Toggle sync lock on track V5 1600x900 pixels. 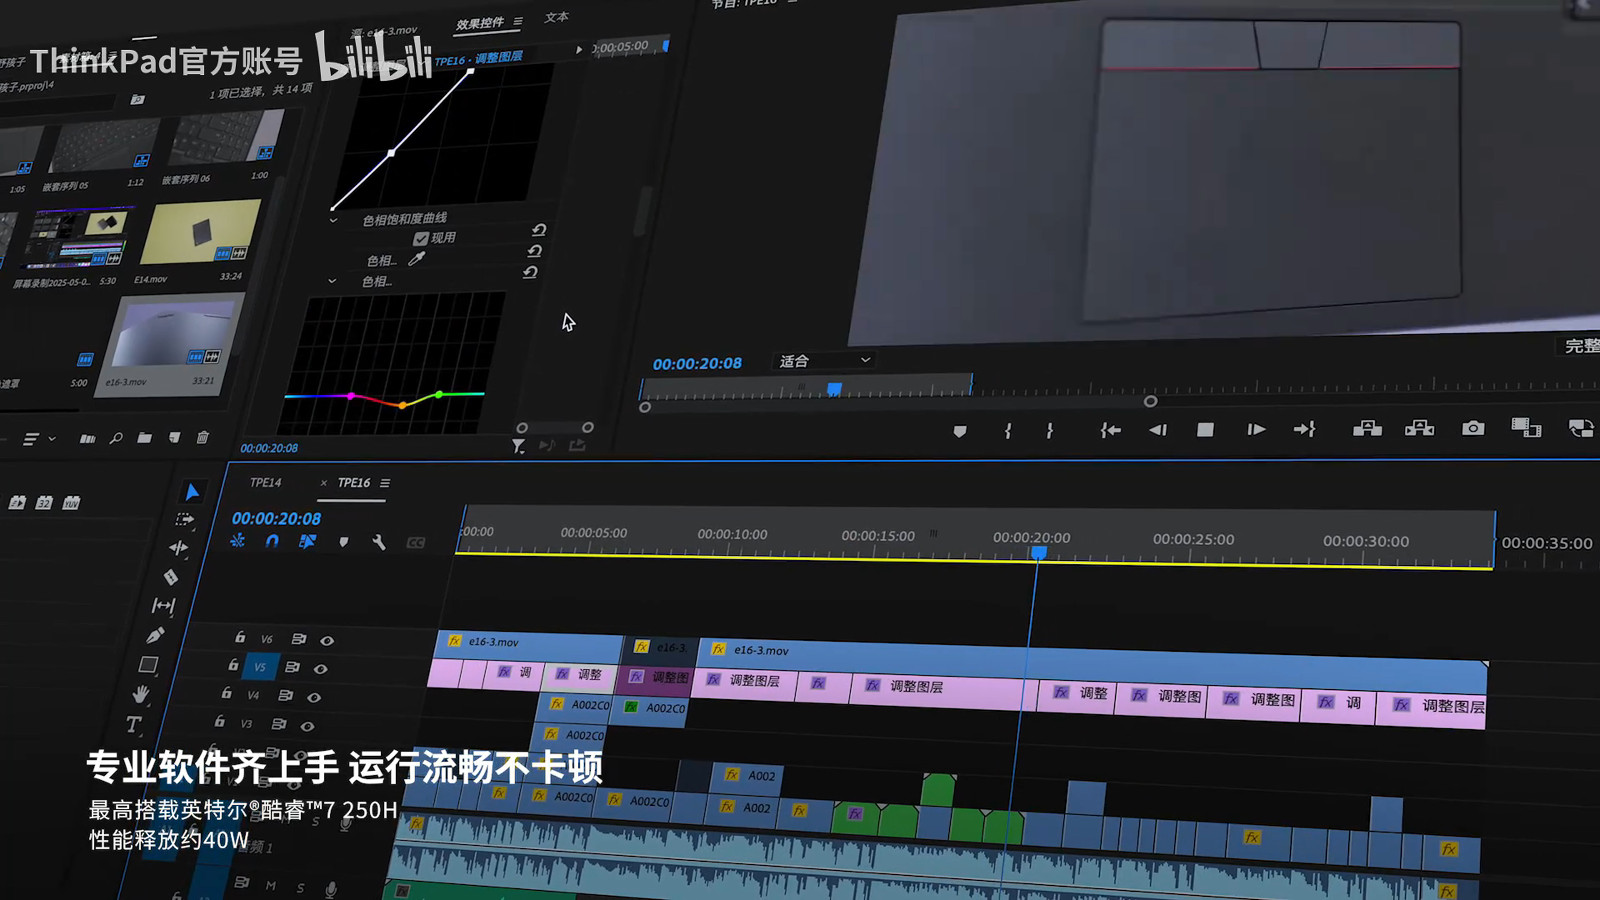tap(292, 667)
